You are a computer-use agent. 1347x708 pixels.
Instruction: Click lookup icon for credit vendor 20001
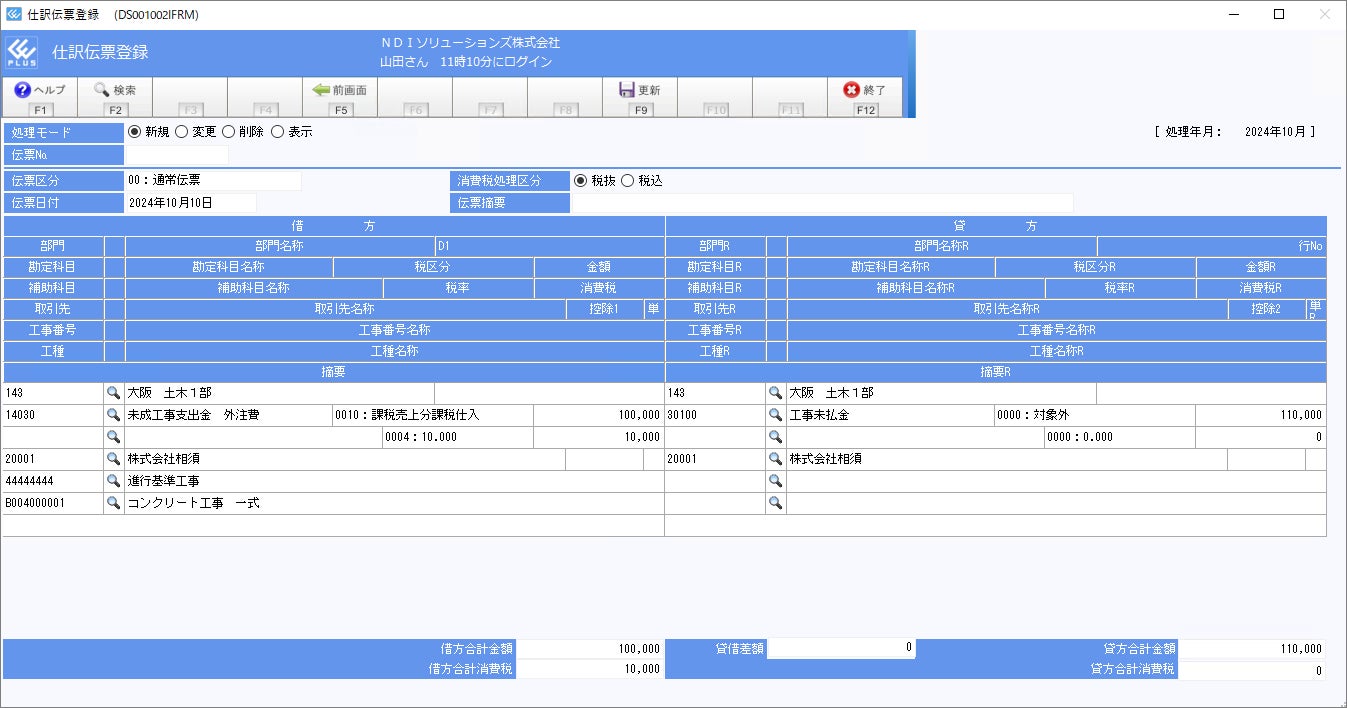pos(776,459)
